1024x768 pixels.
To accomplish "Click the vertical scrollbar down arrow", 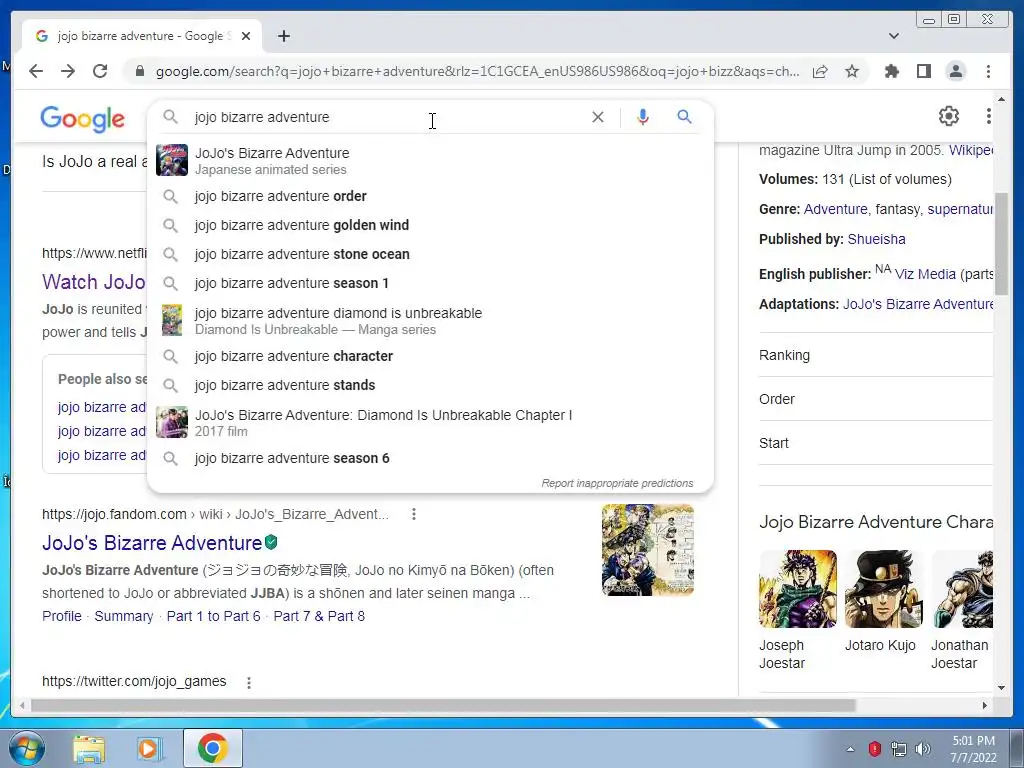I will tap(1001, 687).
